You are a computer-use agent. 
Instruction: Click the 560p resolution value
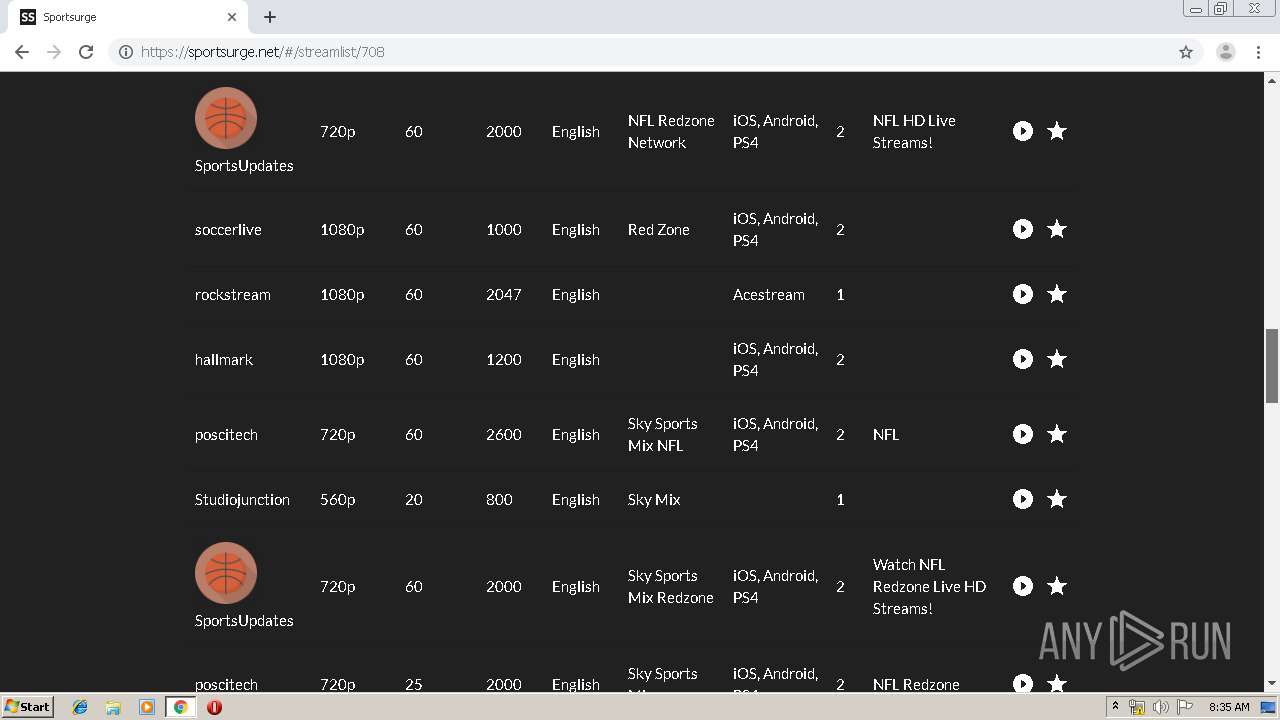pos(338,499)
